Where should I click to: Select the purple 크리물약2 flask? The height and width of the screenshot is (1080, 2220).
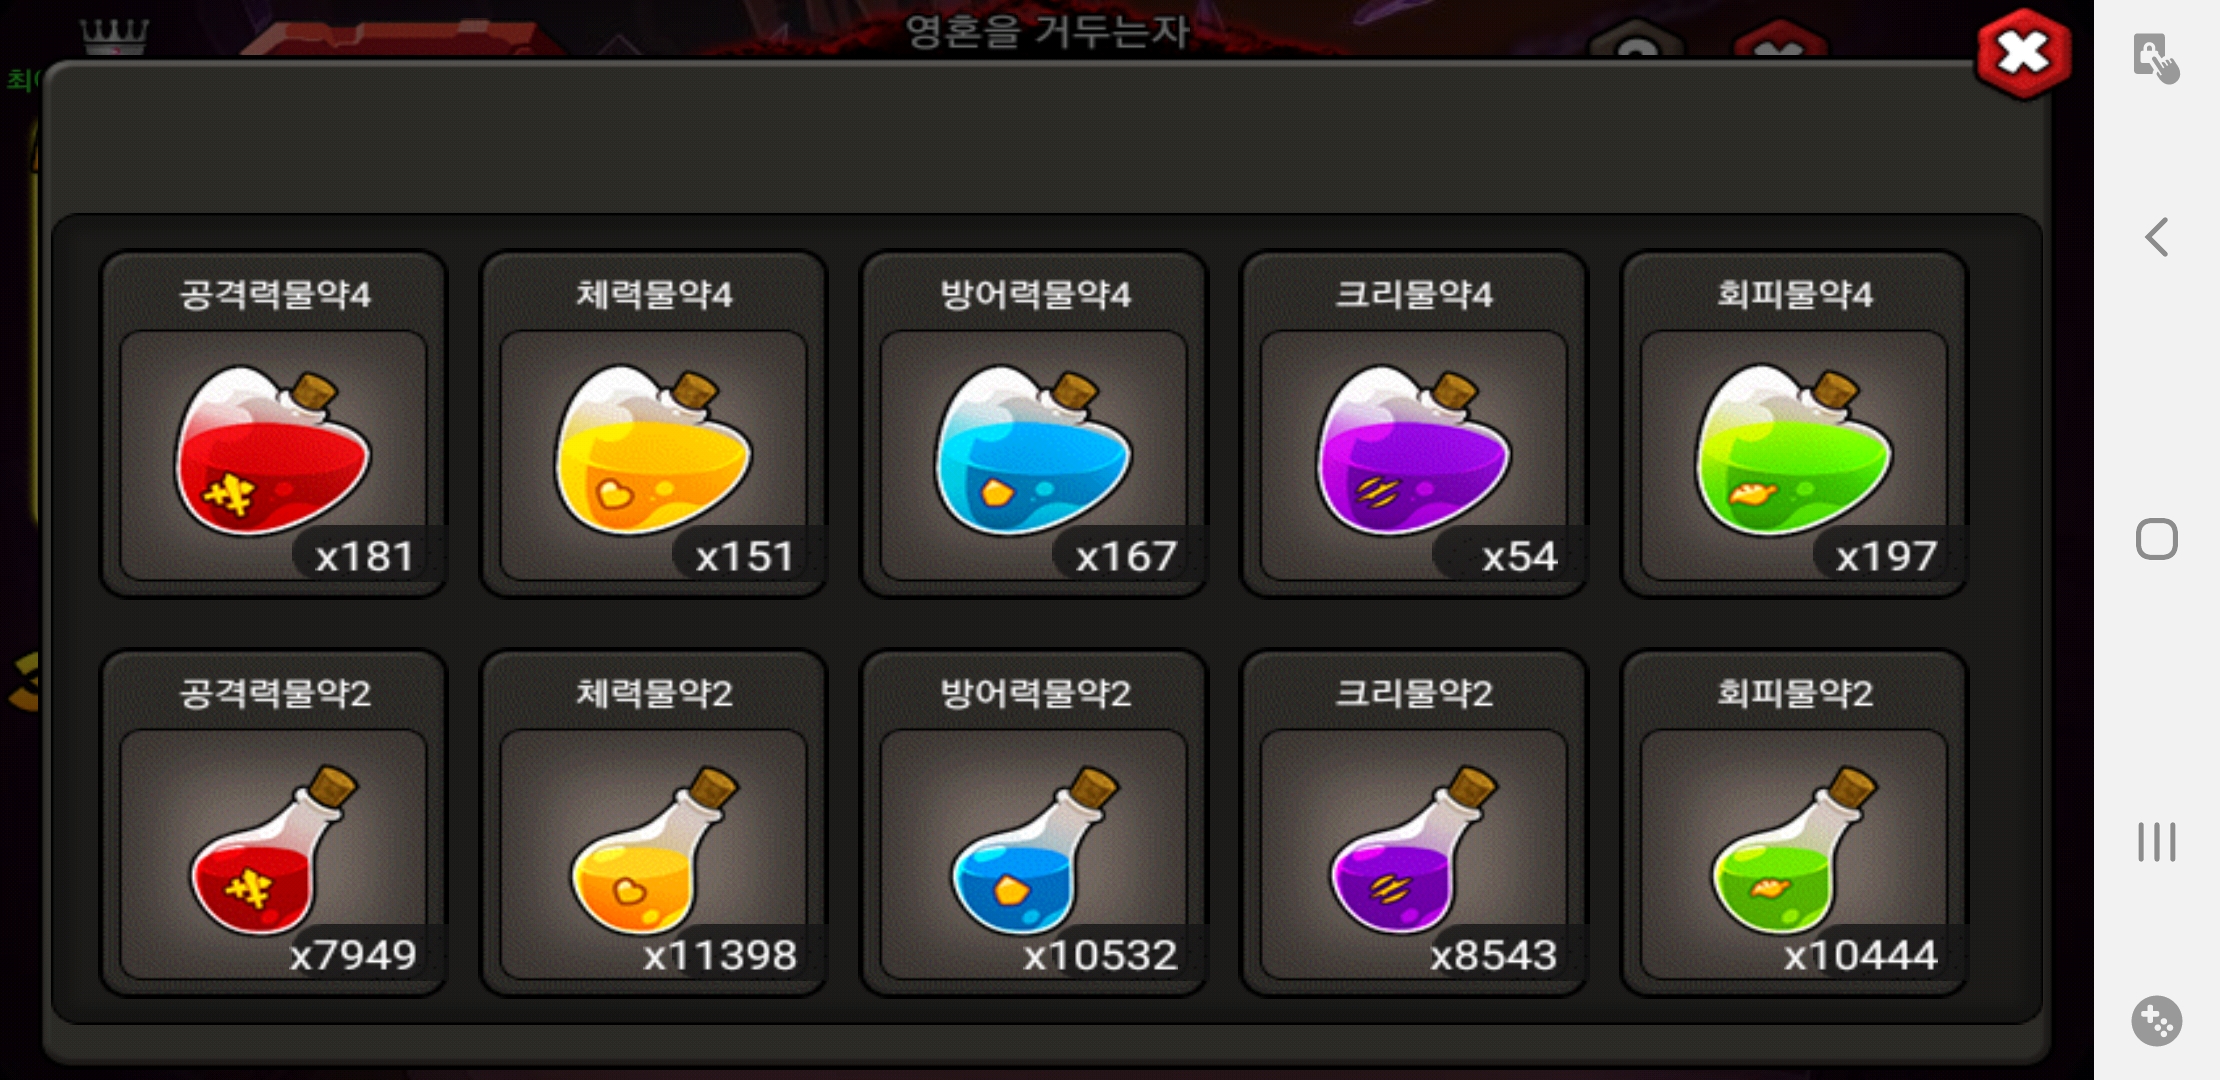pyautogui.click(x=1413, y=850)
